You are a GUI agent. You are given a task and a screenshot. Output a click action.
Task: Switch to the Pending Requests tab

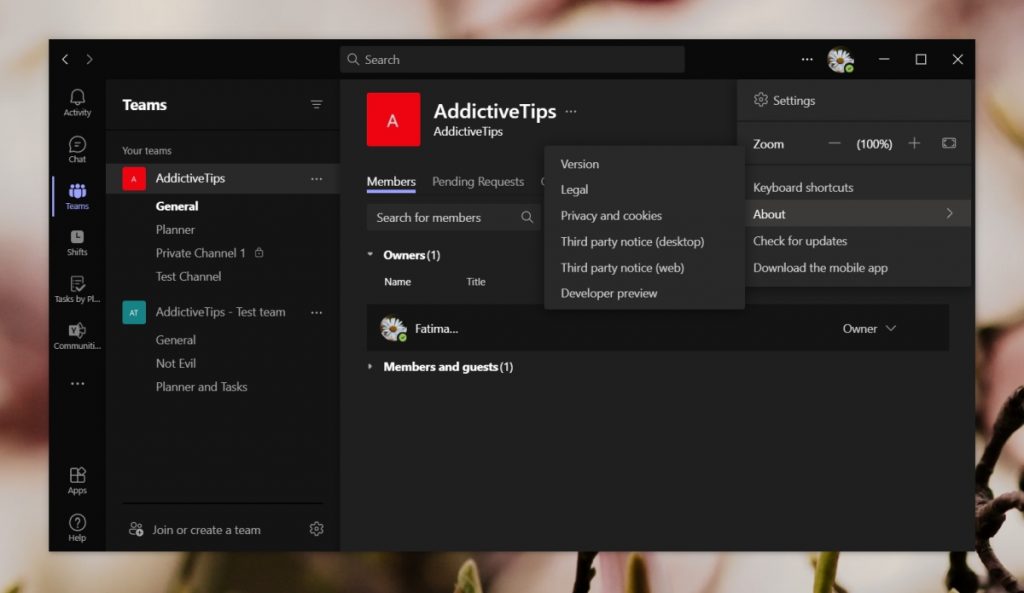[477, 182]
